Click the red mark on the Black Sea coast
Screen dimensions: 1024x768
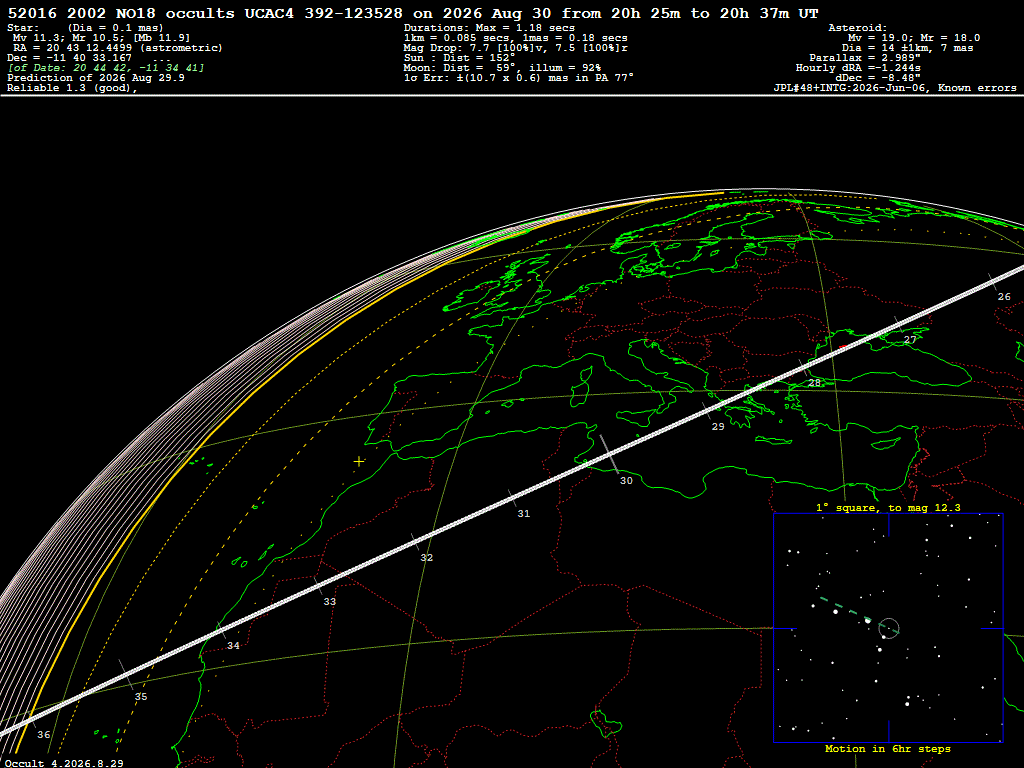pos(843,347)
